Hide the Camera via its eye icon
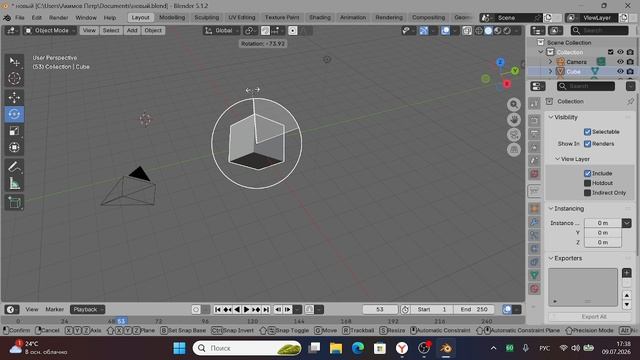The image size is (640, 360). tap(620, 62)
